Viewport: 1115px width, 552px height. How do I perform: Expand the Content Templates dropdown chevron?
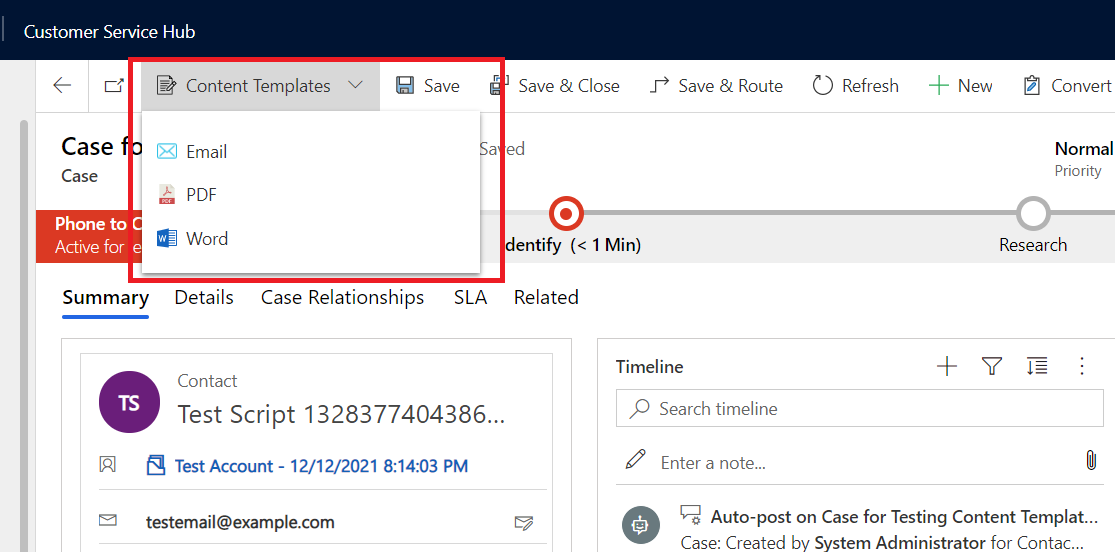pyautogui.click(x=355, y=86)
